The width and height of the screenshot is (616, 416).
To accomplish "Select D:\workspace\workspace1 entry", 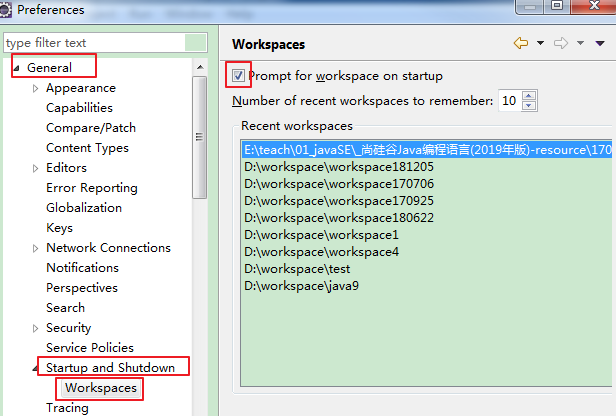I will pos(321,235).
